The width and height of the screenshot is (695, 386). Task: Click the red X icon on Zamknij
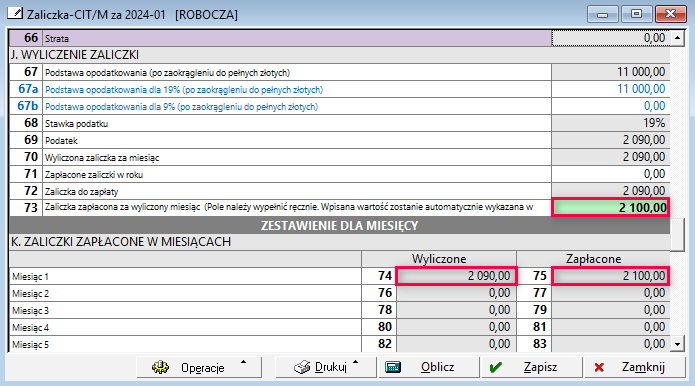(x=599, y=367)
